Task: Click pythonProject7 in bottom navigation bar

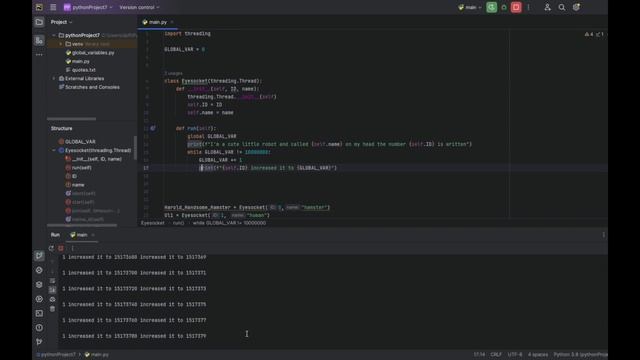Action: click(57, 355)
